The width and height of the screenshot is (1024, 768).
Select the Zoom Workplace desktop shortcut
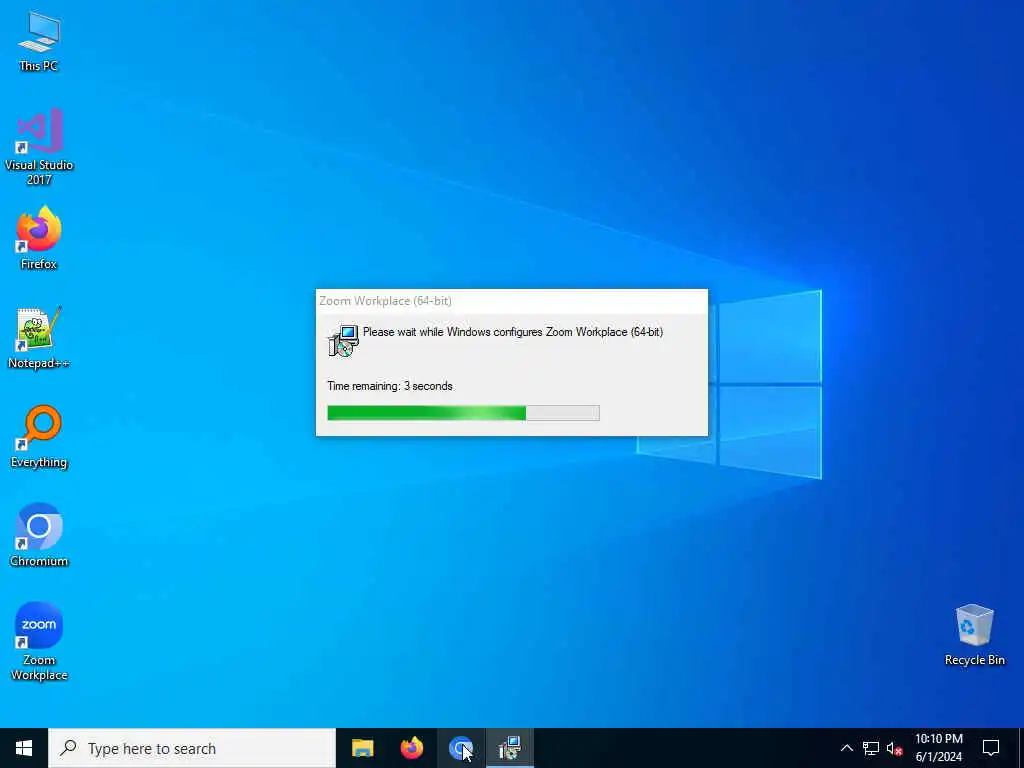point(39,641)
